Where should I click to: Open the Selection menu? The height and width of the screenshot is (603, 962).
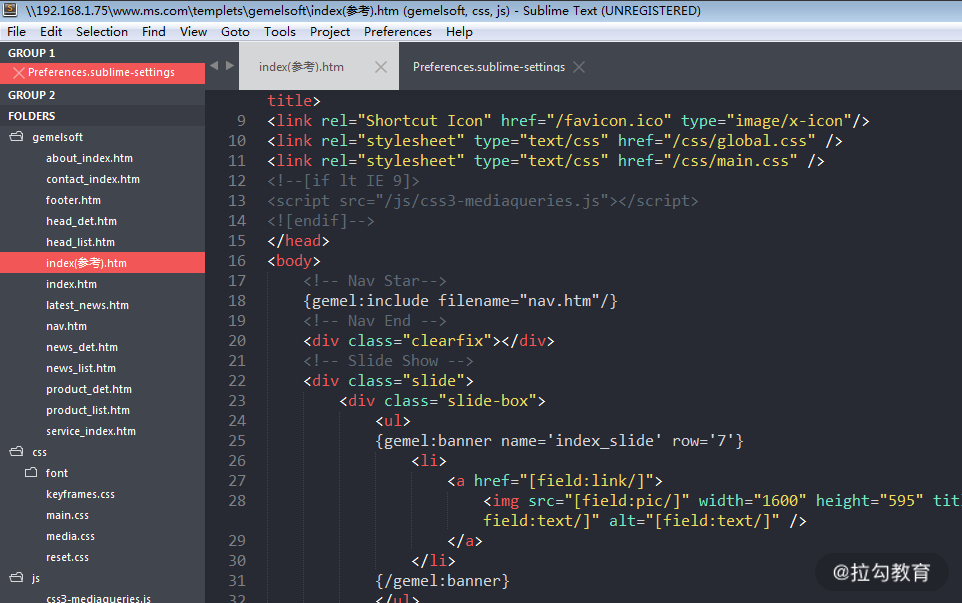(102, 32)
